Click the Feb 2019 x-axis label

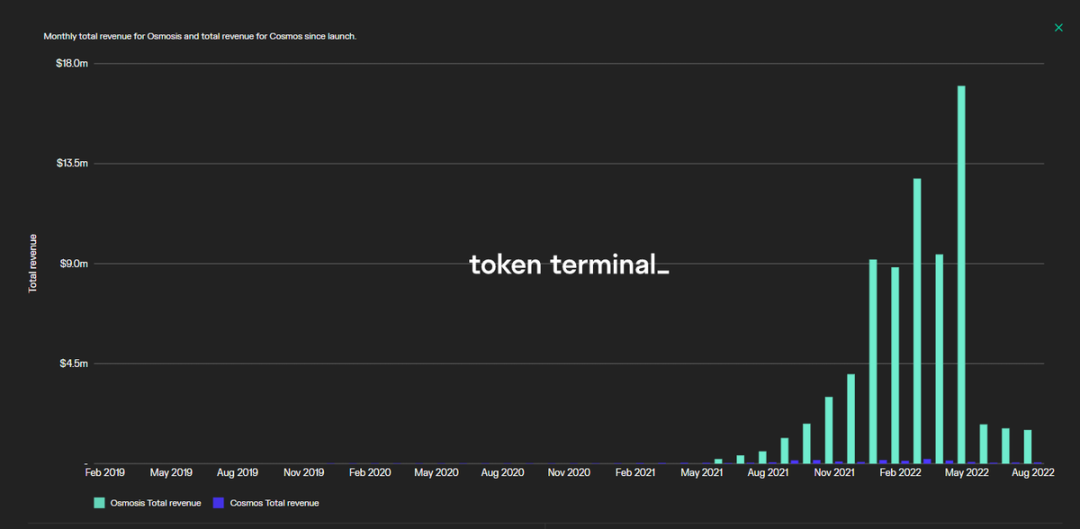[105, 473]
